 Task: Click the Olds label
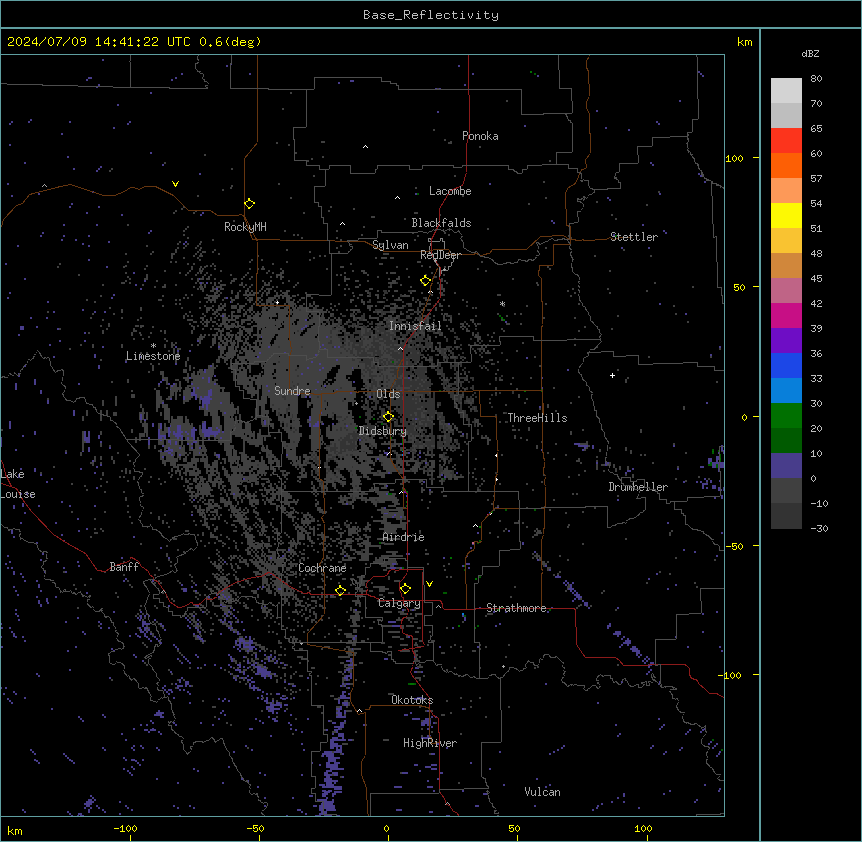(388, 394)
